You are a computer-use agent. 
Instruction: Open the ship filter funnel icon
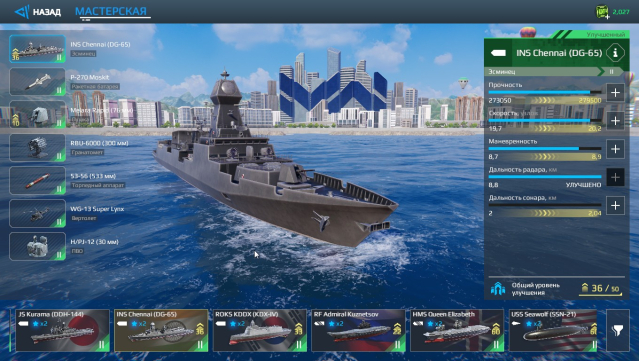point(618,330)
